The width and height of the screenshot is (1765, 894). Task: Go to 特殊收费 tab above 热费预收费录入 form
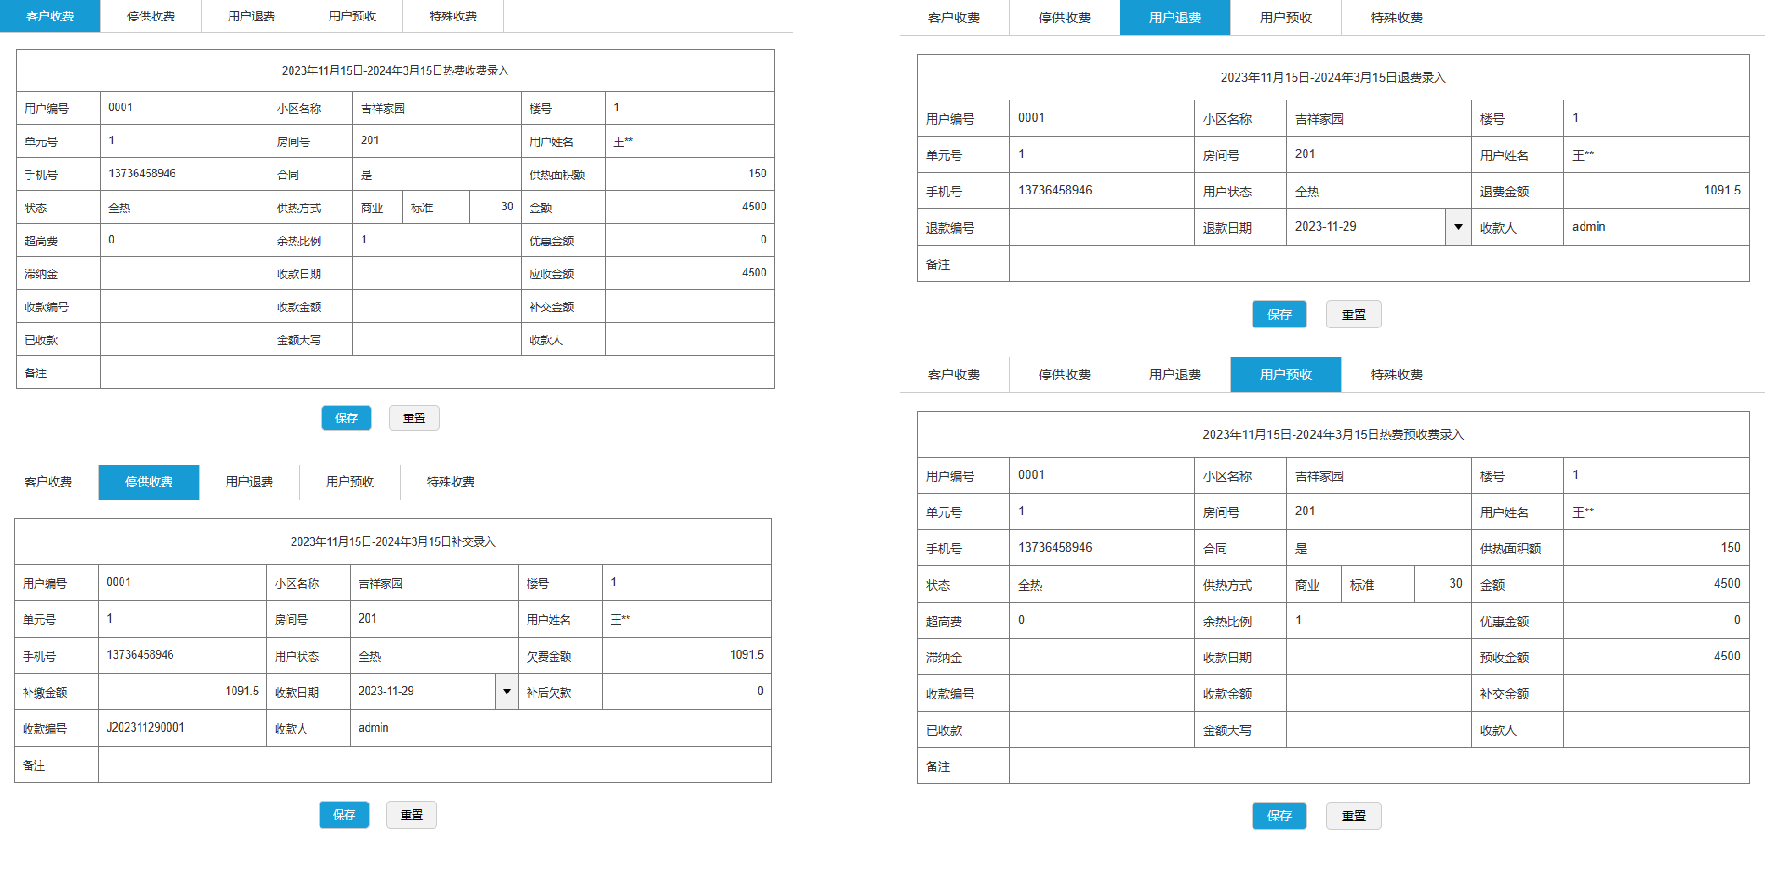click(1397, 375)
